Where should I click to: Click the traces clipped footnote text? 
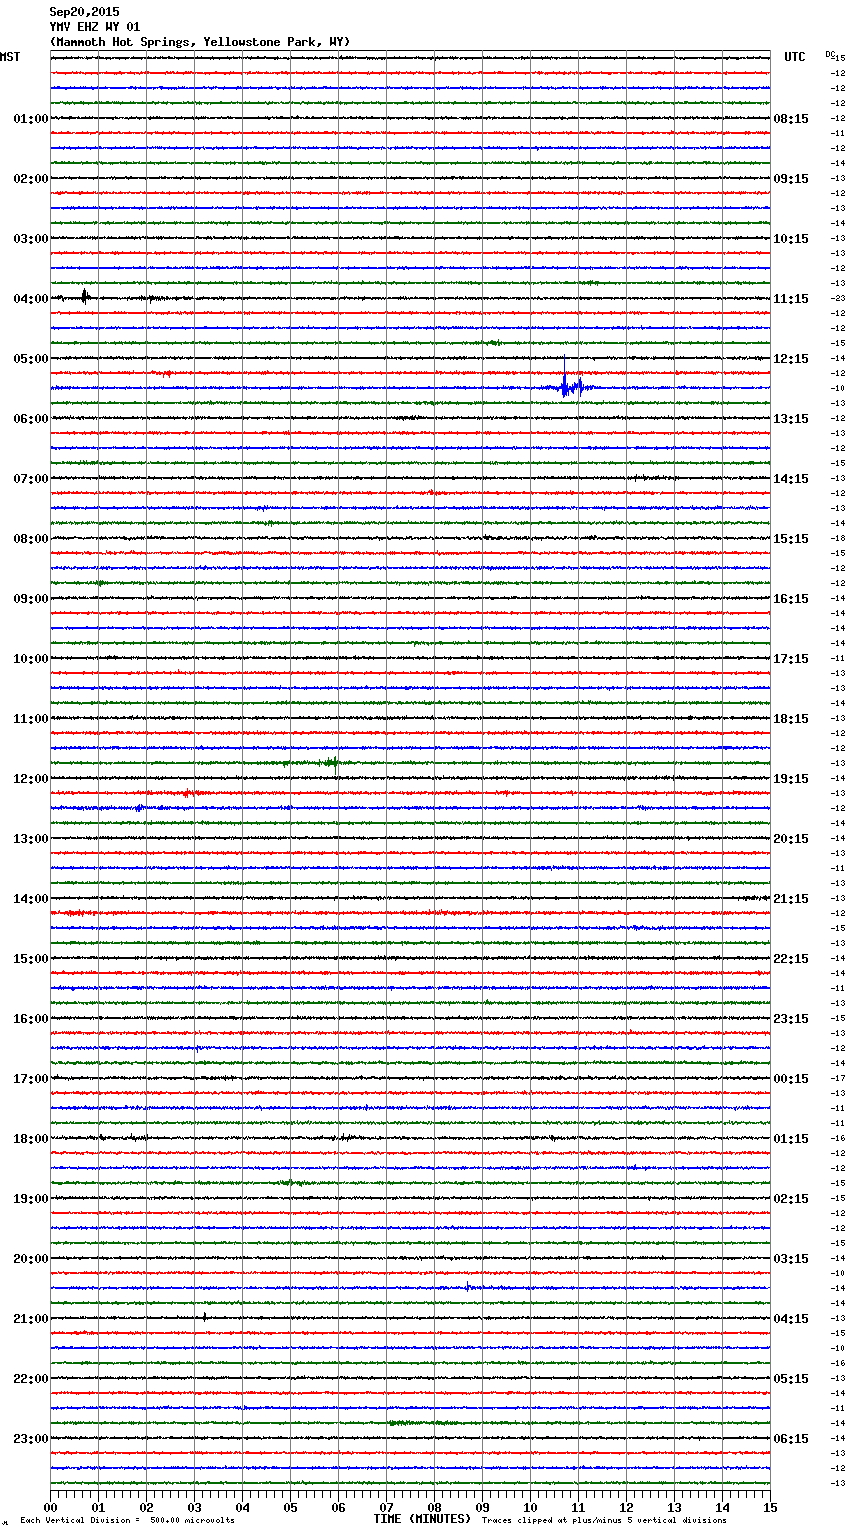click(x=604, y=1521)
